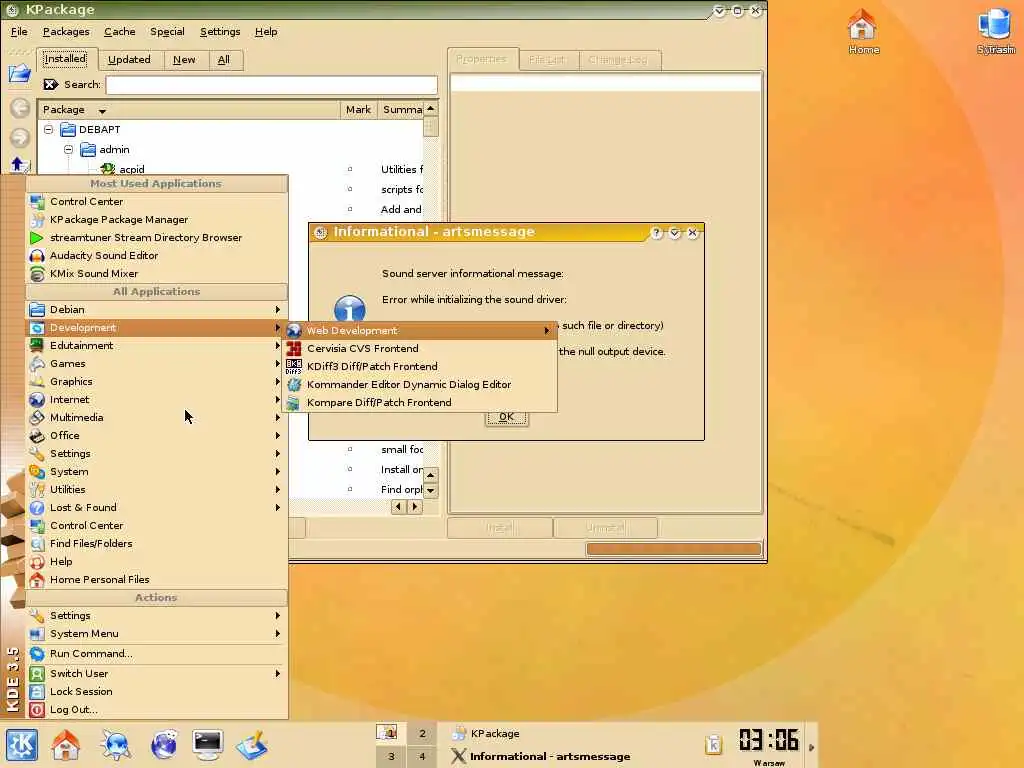The width and height of the screenshot is (1024, 768).
Task: Collapse the DEBAPT tree node
Action: [x=48, y=129]
